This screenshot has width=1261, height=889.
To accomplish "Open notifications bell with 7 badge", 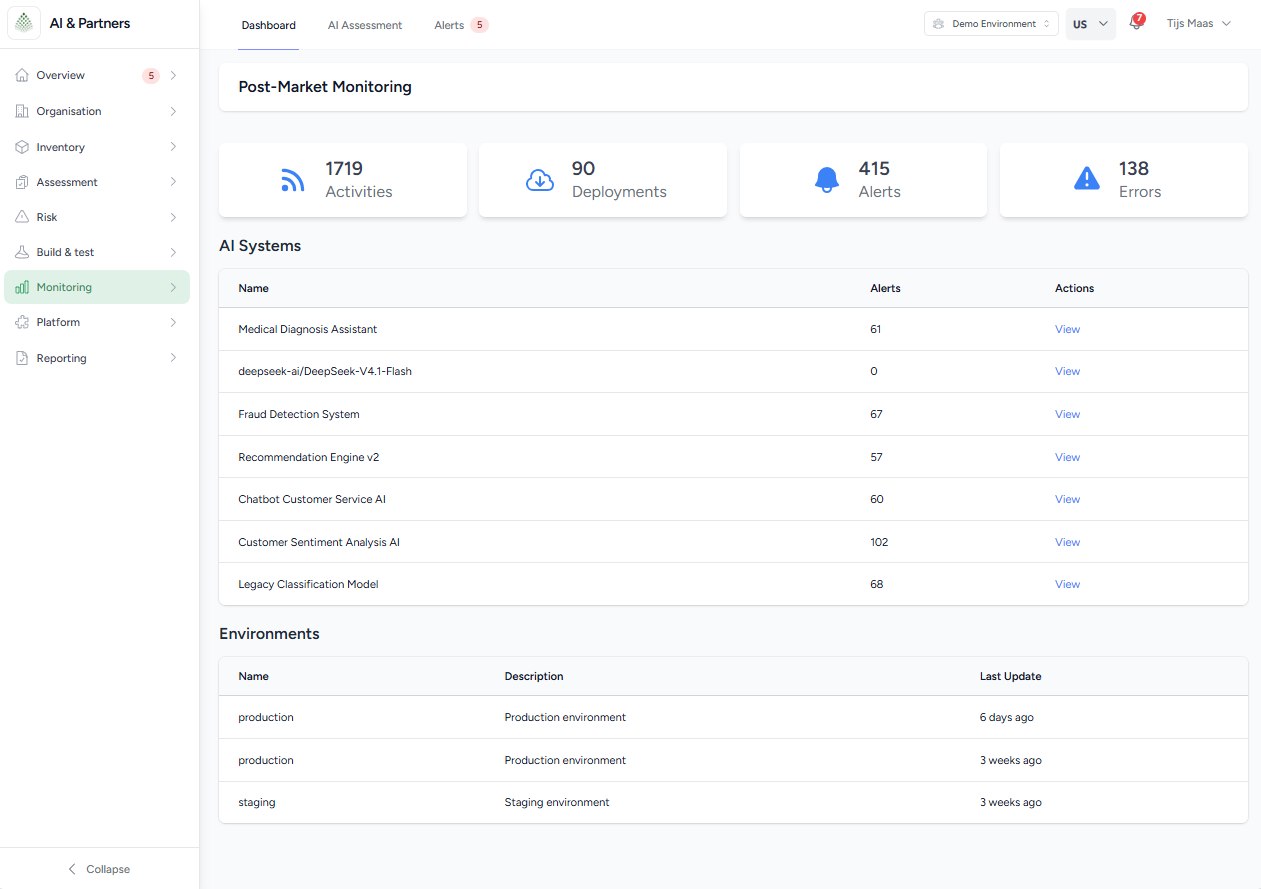I will tap(1136, 23).
